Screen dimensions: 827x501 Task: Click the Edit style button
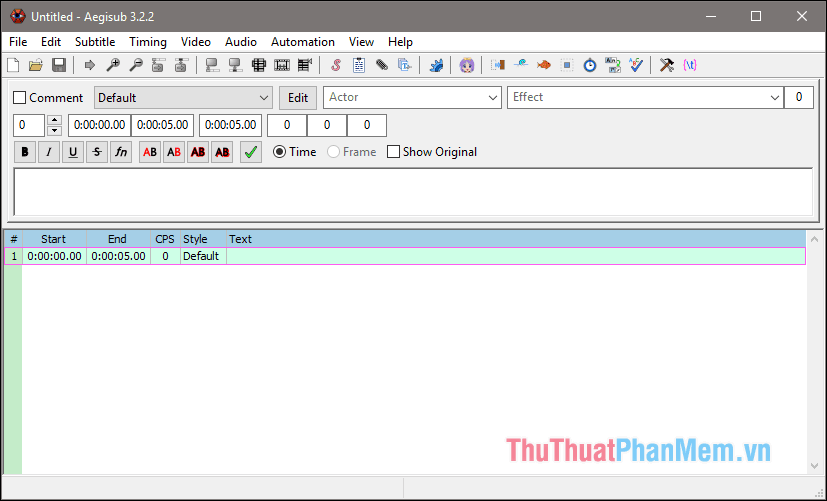click(x=298, y=98)
